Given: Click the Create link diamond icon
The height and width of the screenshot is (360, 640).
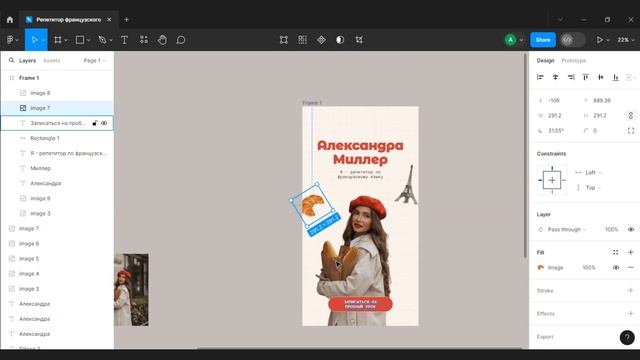Looking at the screenshot, I should click(321, 40).
